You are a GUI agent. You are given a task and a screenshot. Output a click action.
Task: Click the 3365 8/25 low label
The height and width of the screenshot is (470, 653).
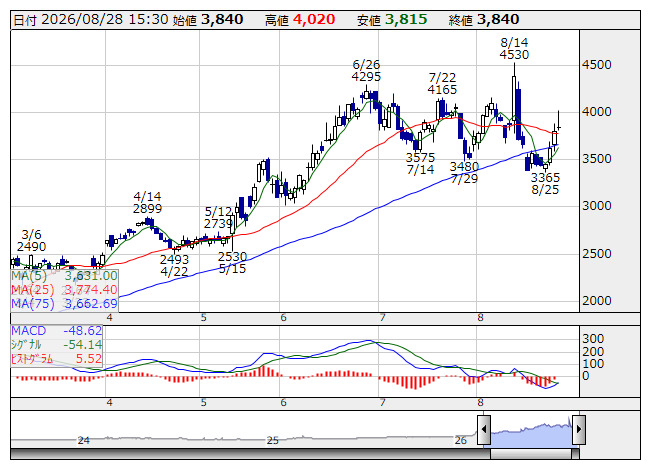tap(545, 184)
